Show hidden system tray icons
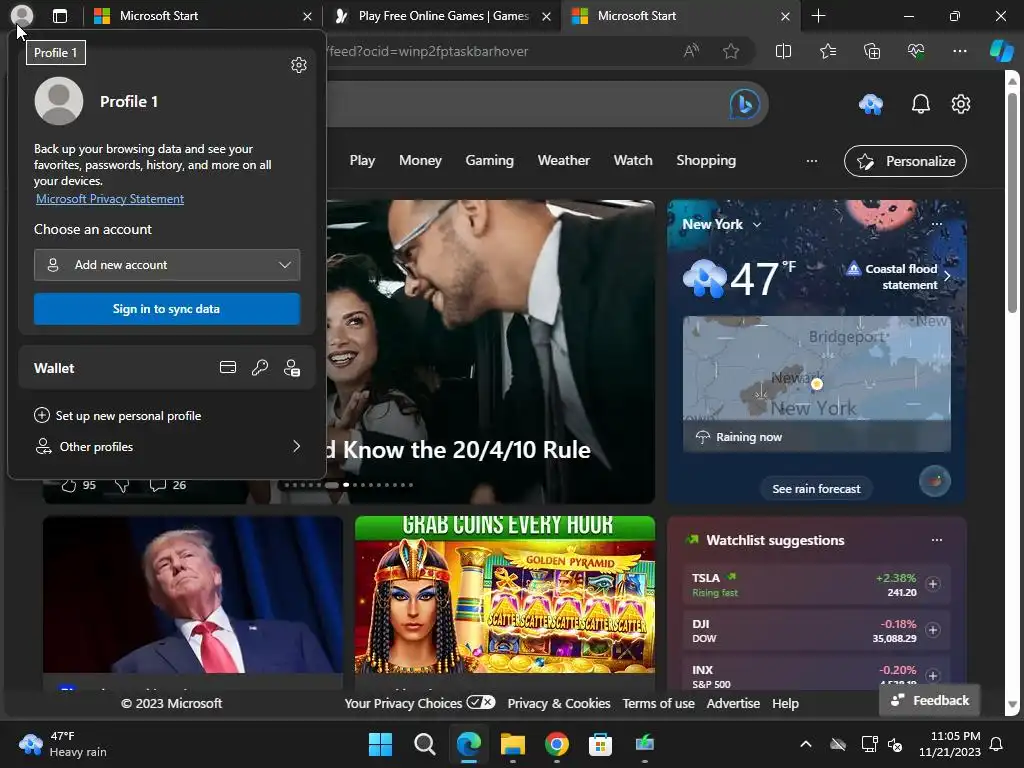The height and width of the screenshot is (768, 1024). point(806,744)
